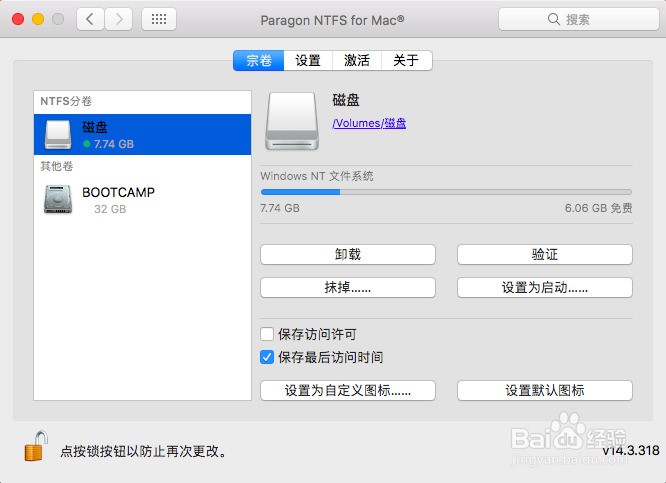Show all preferences grid icon
The height and width of the screenshot is (483, 666).
pyautogui.click(x=159, y=19)
